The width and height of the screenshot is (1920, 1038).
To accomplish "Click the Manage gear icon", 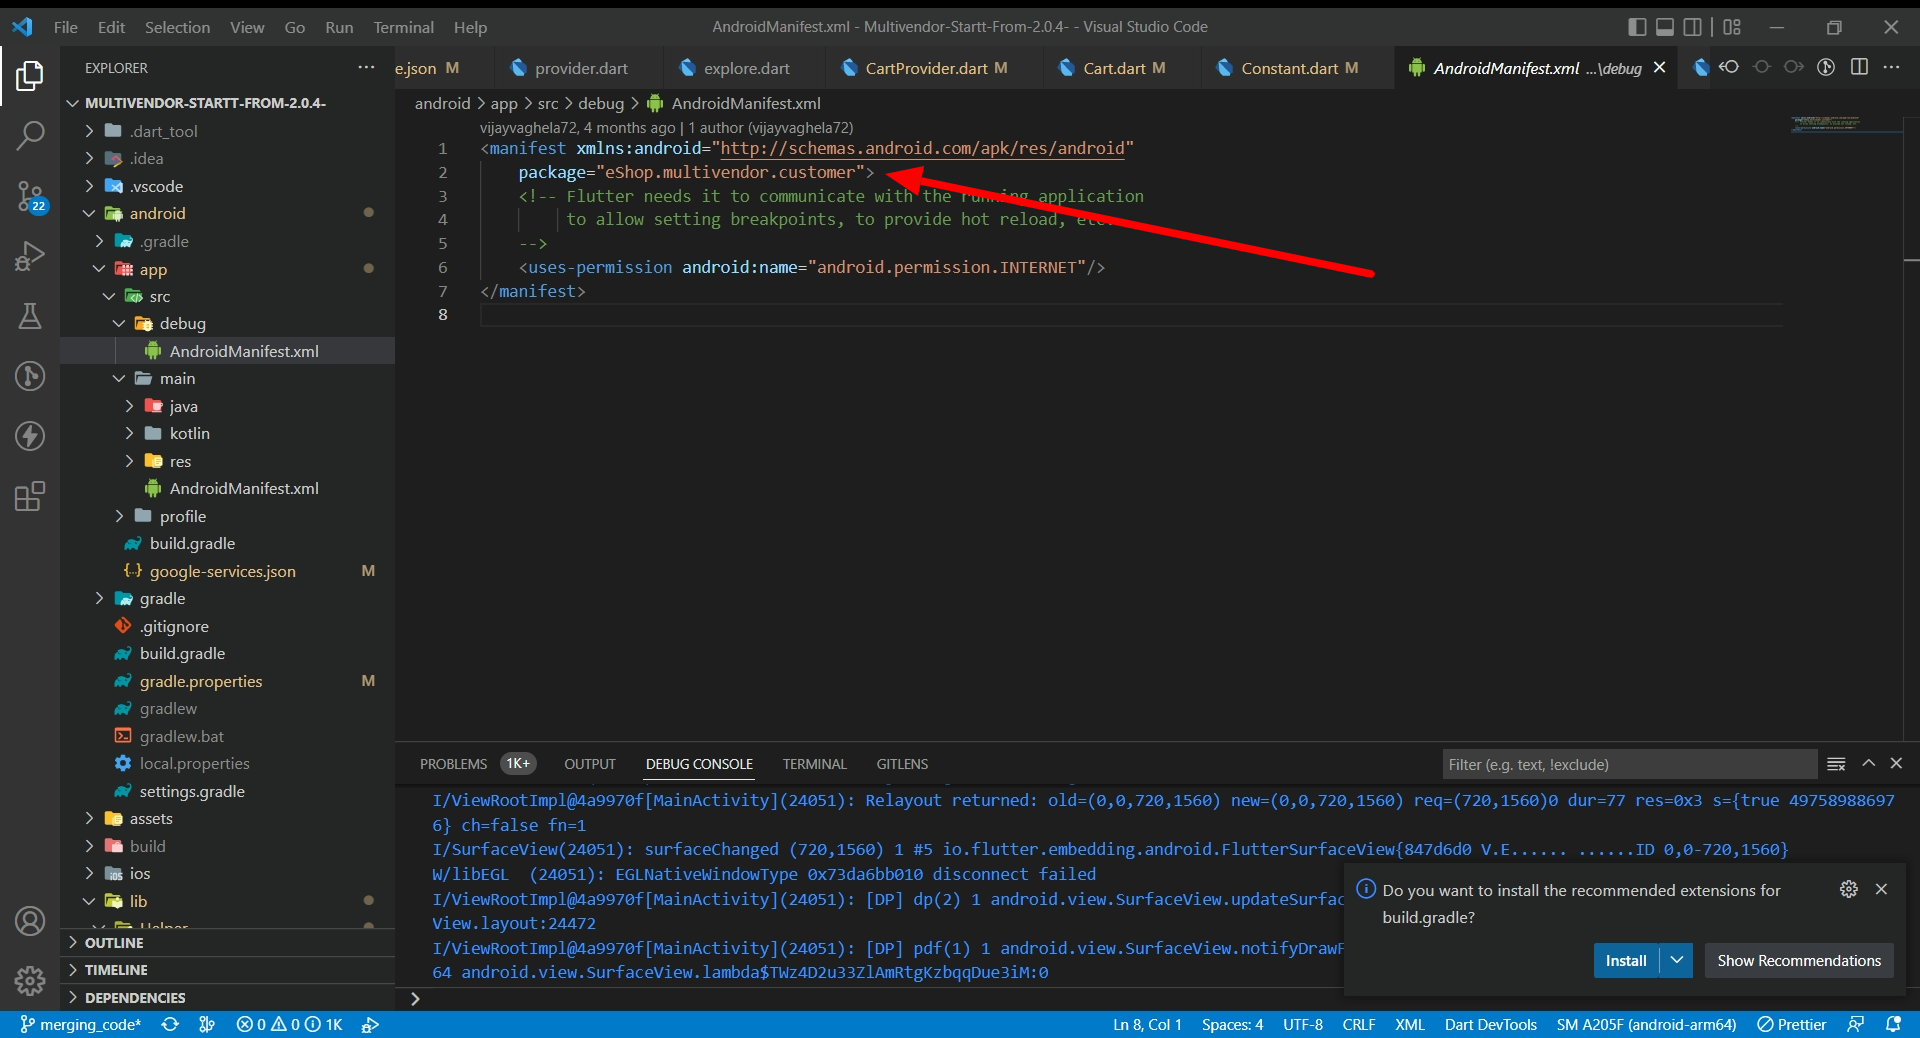I will point(30,980).
